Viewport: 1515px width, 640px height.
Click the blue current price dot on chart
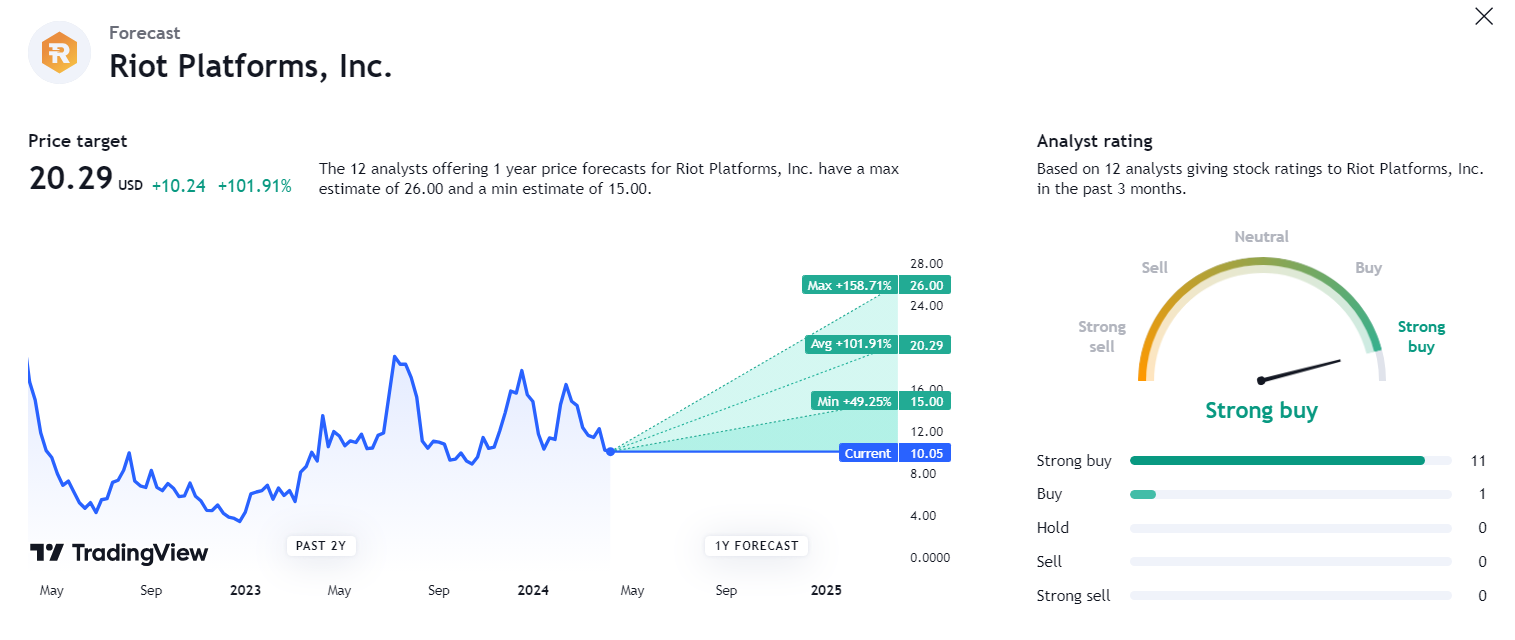611,451
